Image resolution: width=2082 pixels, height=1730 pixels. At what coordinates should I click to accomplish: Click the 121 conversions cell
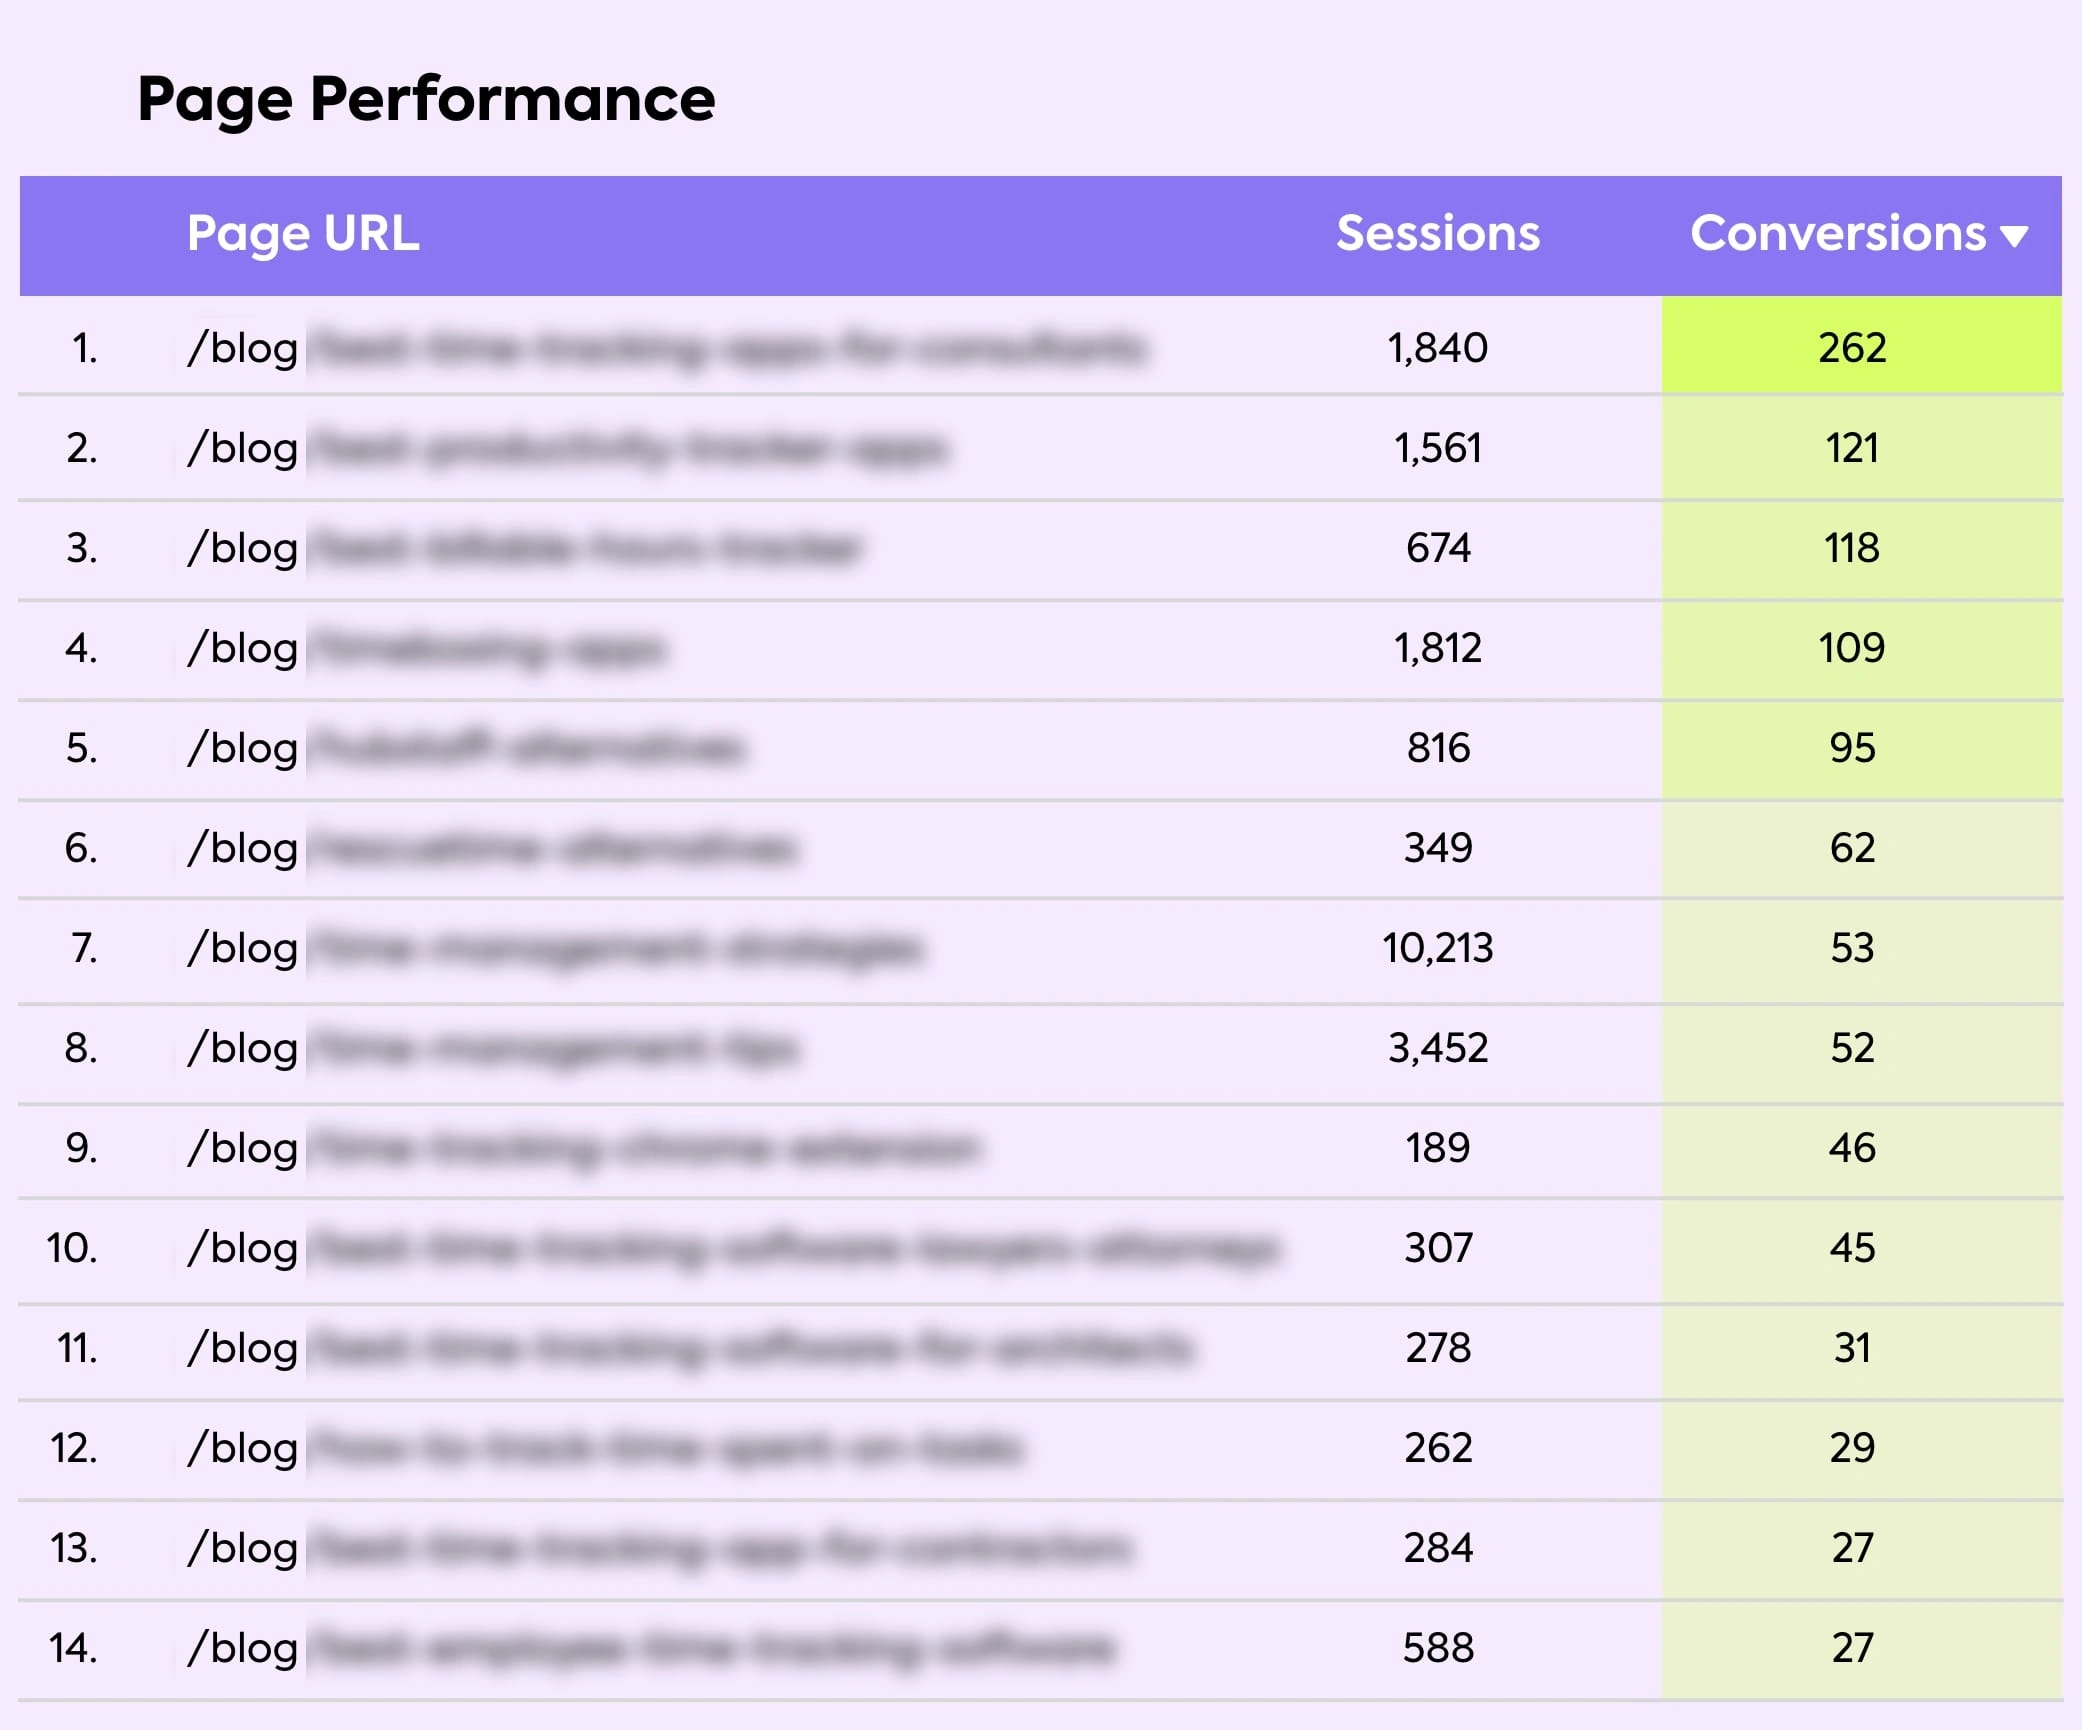(x=1852, y=448)
